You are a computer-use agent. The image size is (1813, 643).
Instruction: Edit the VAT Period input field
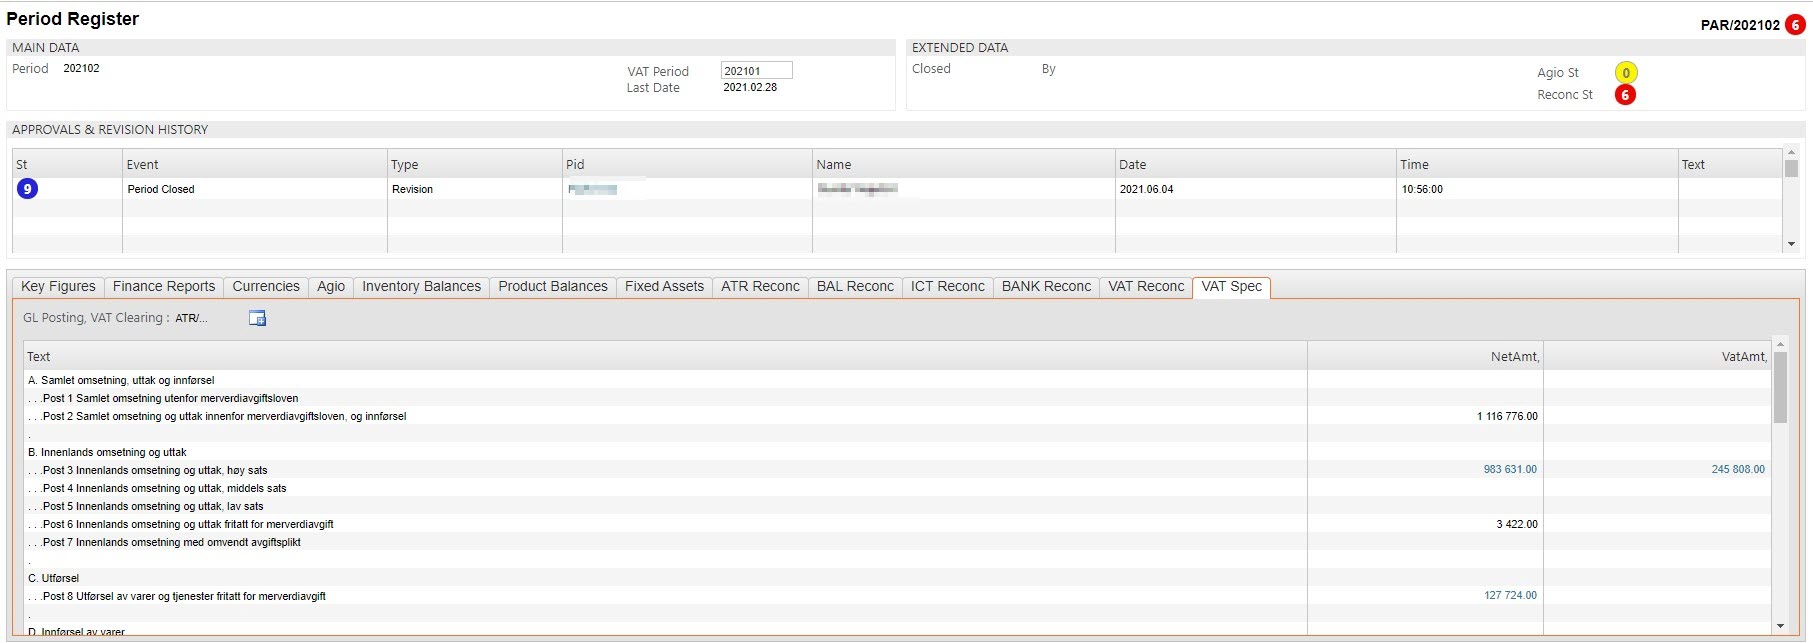point(756,71)
